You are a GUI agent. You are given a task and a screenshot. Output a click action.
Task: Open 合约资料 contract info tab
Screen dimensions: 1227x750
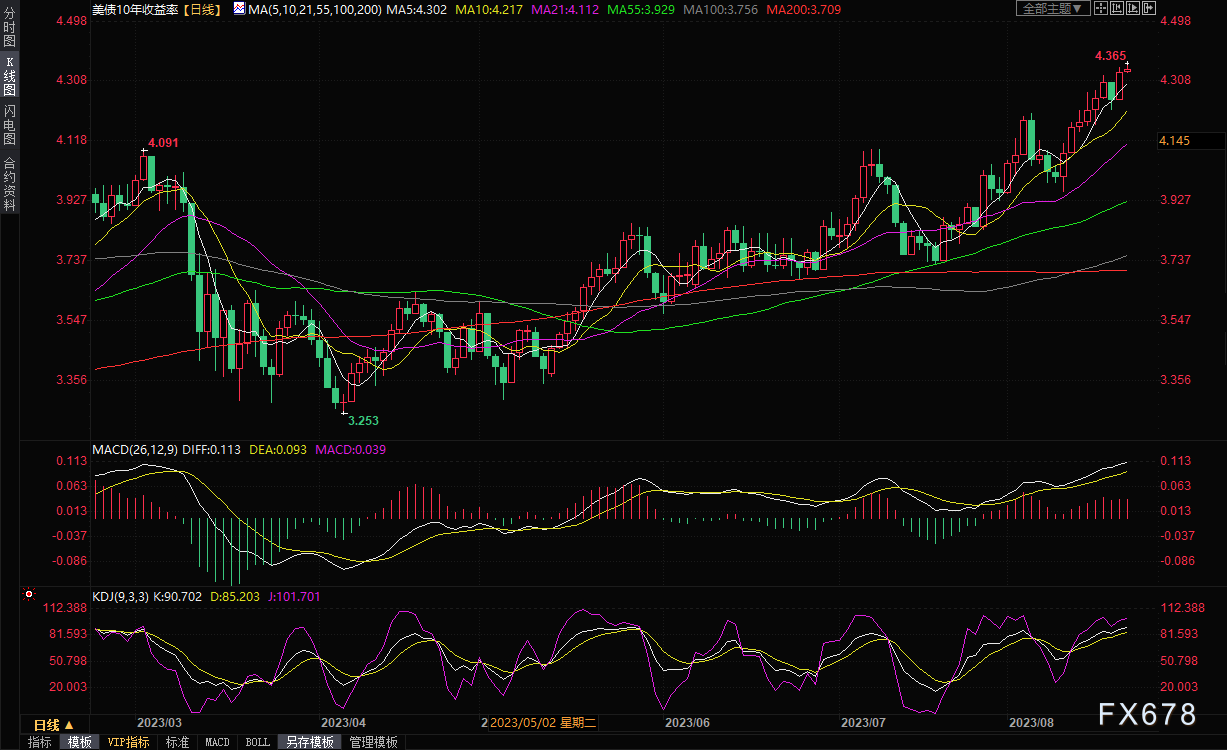point(9,183)
